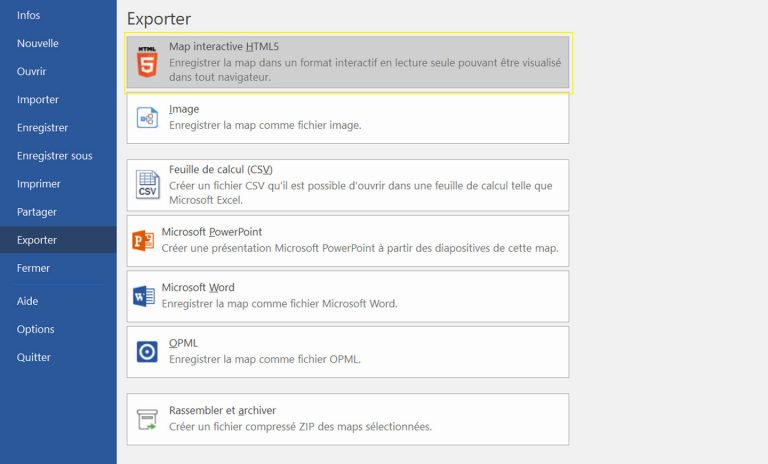Open the Options menu entry
This screenshot has width=768, height=464.
coord(36,329)
